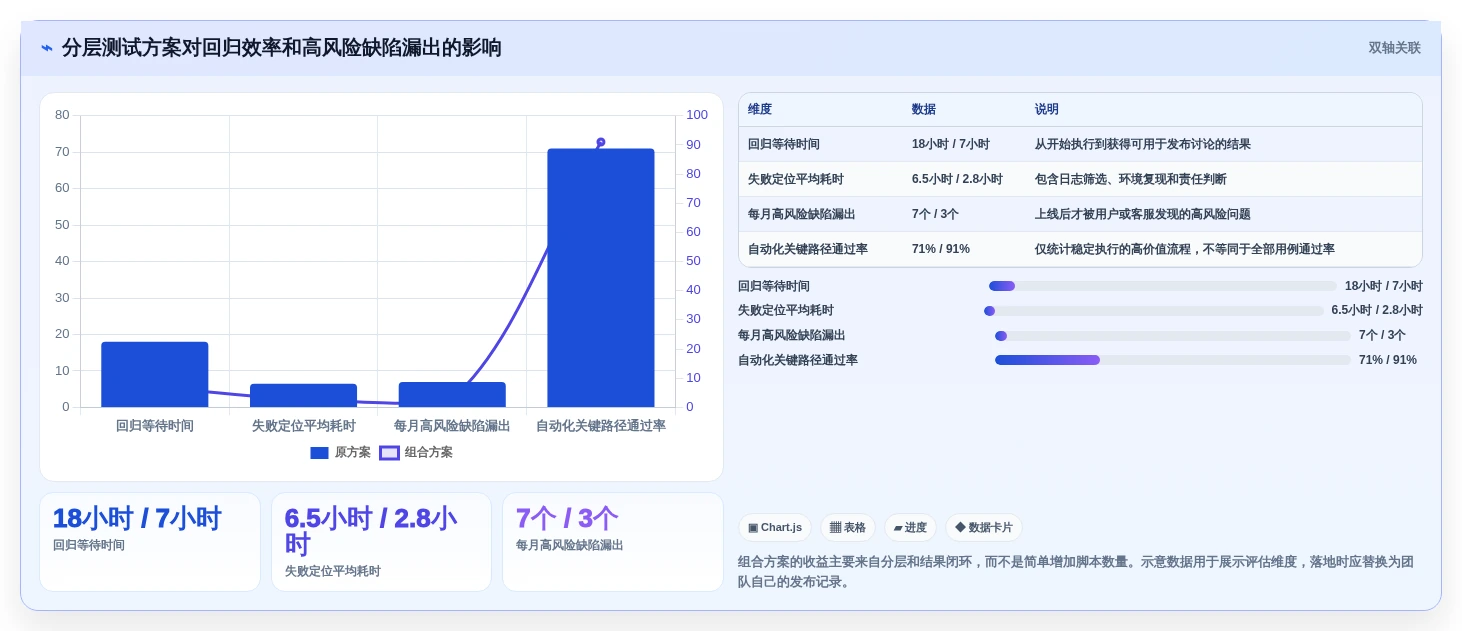
Task: Click the 双轴关联 label in the header
Action: pyautogui.click(x=1394, y=48)
